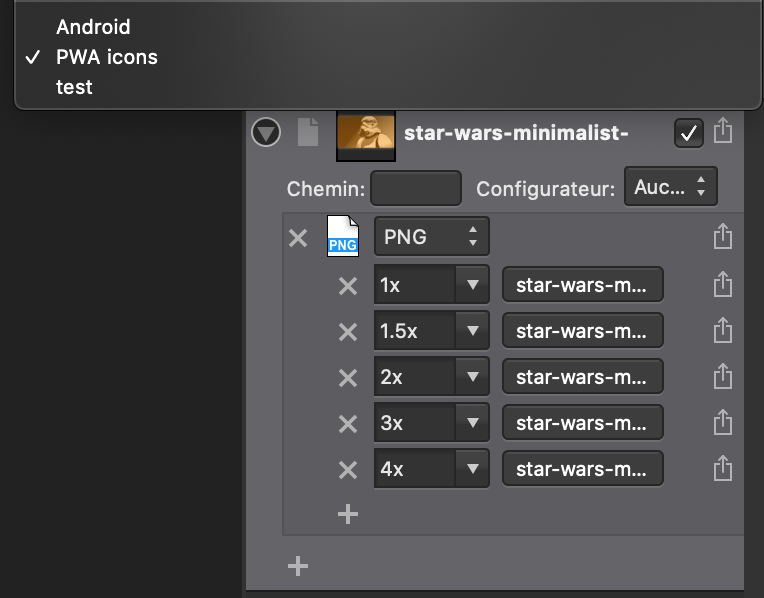Open the Configurateur Auc... dropdown
Viewport: 764px width, 598px height.
tap(670, 187)
